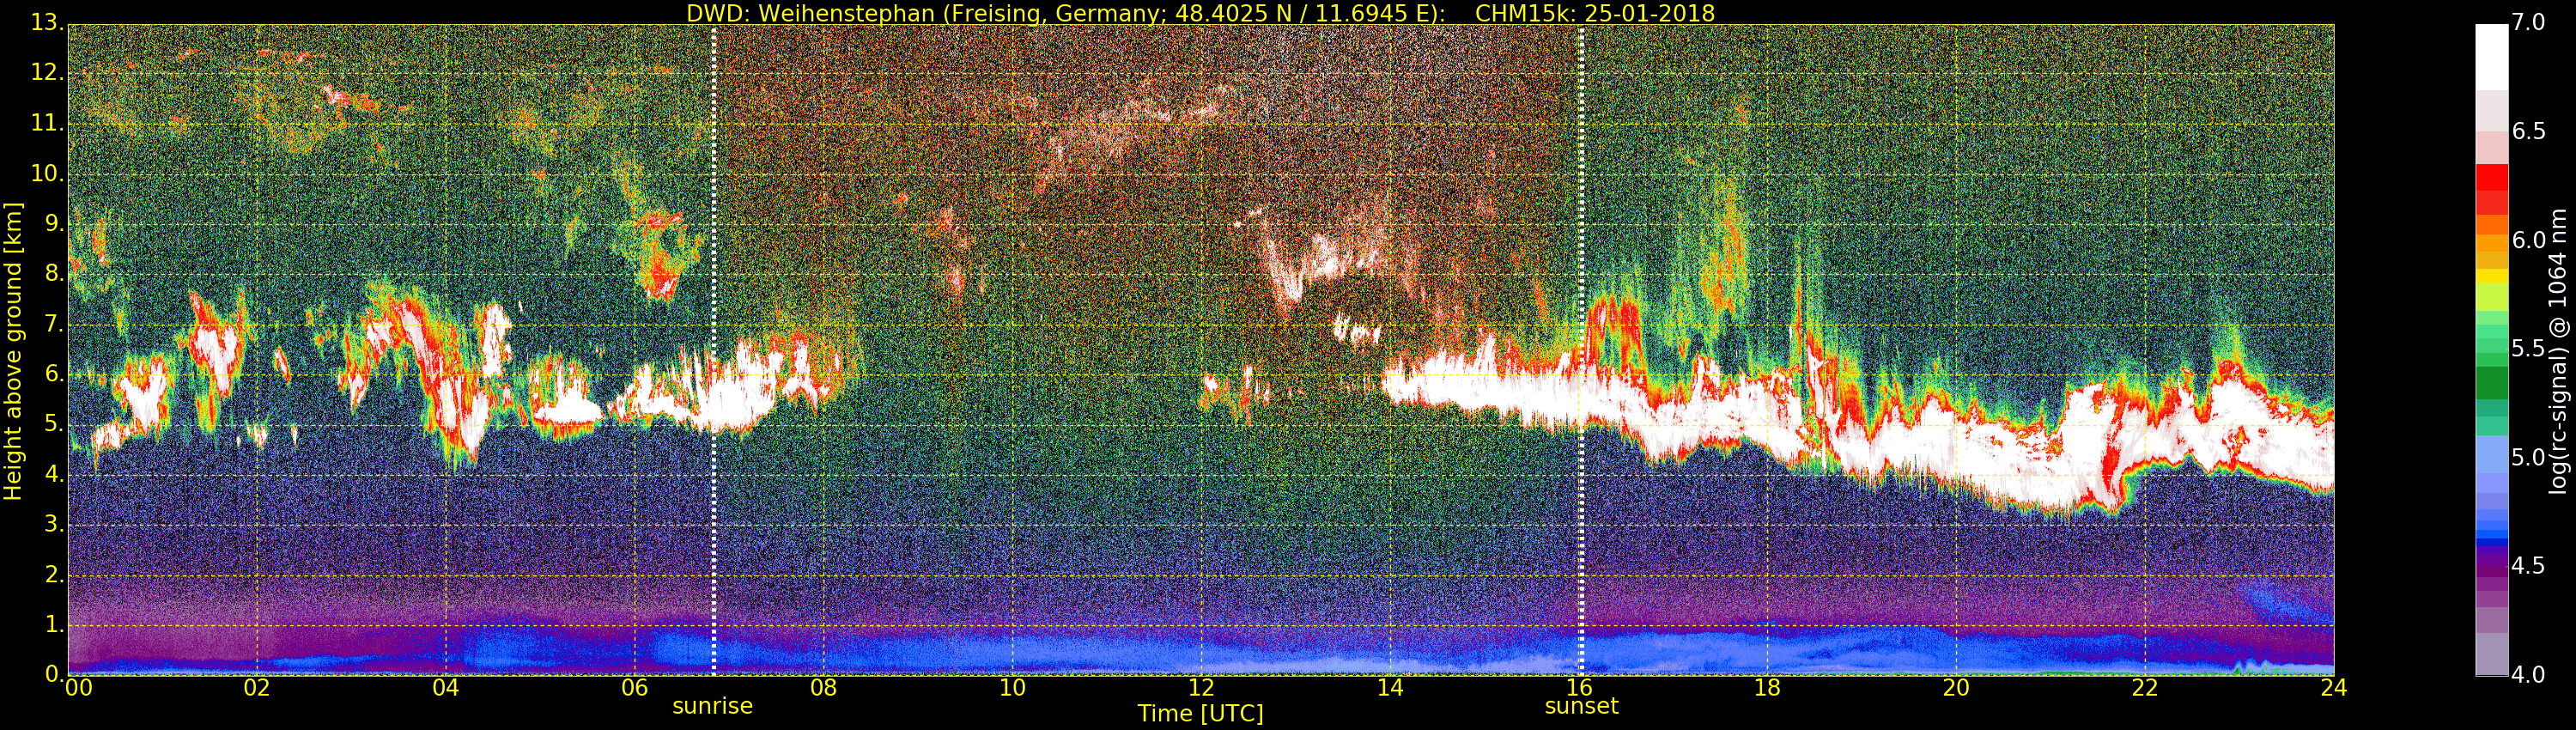Click the 'sunrise' label below the time axis
This screenshot has height=730, width=2576.
(x=712, y=706)
